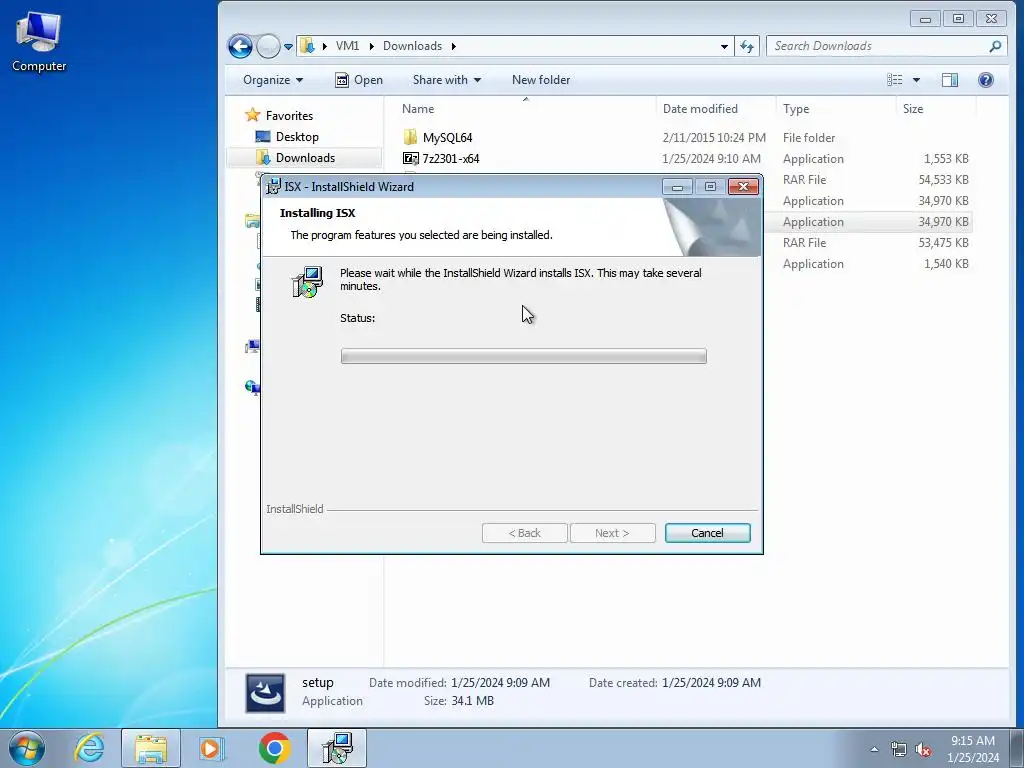
Task: Click the network tray icon
Action: pos(899,749)
